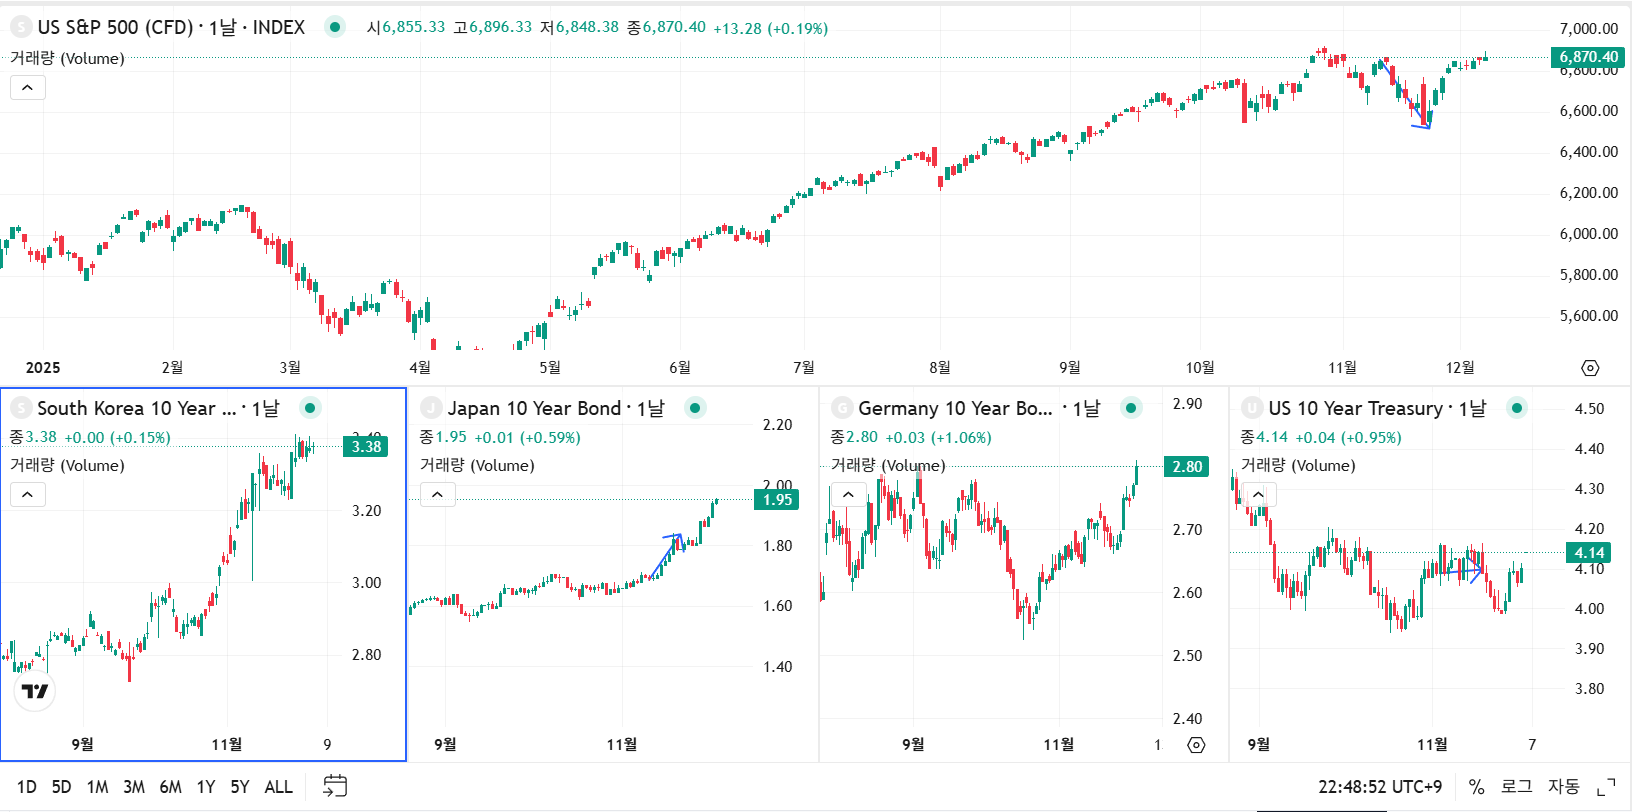1632x812 pixels.
Task: Switch to the 3M time range
Action: pos(134,787)
